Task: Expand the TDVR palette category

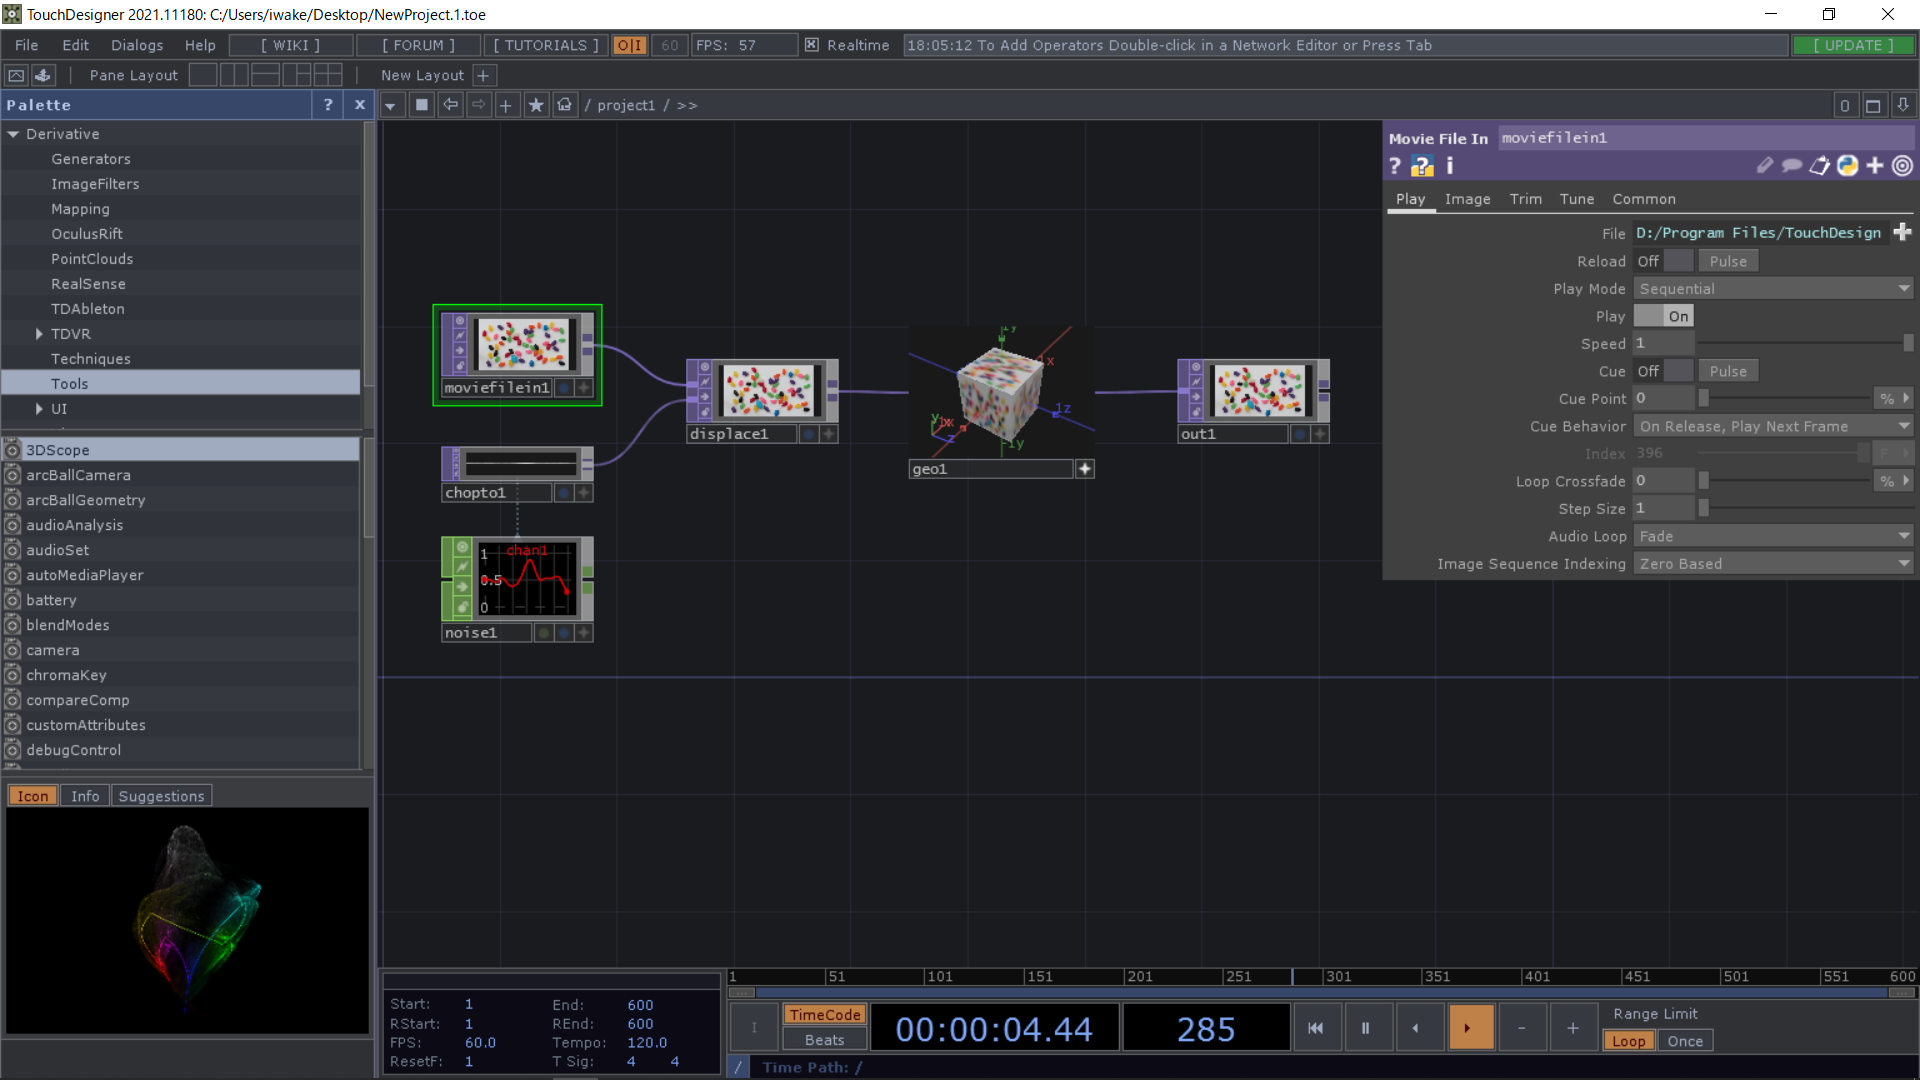Action: coord(38,333)
